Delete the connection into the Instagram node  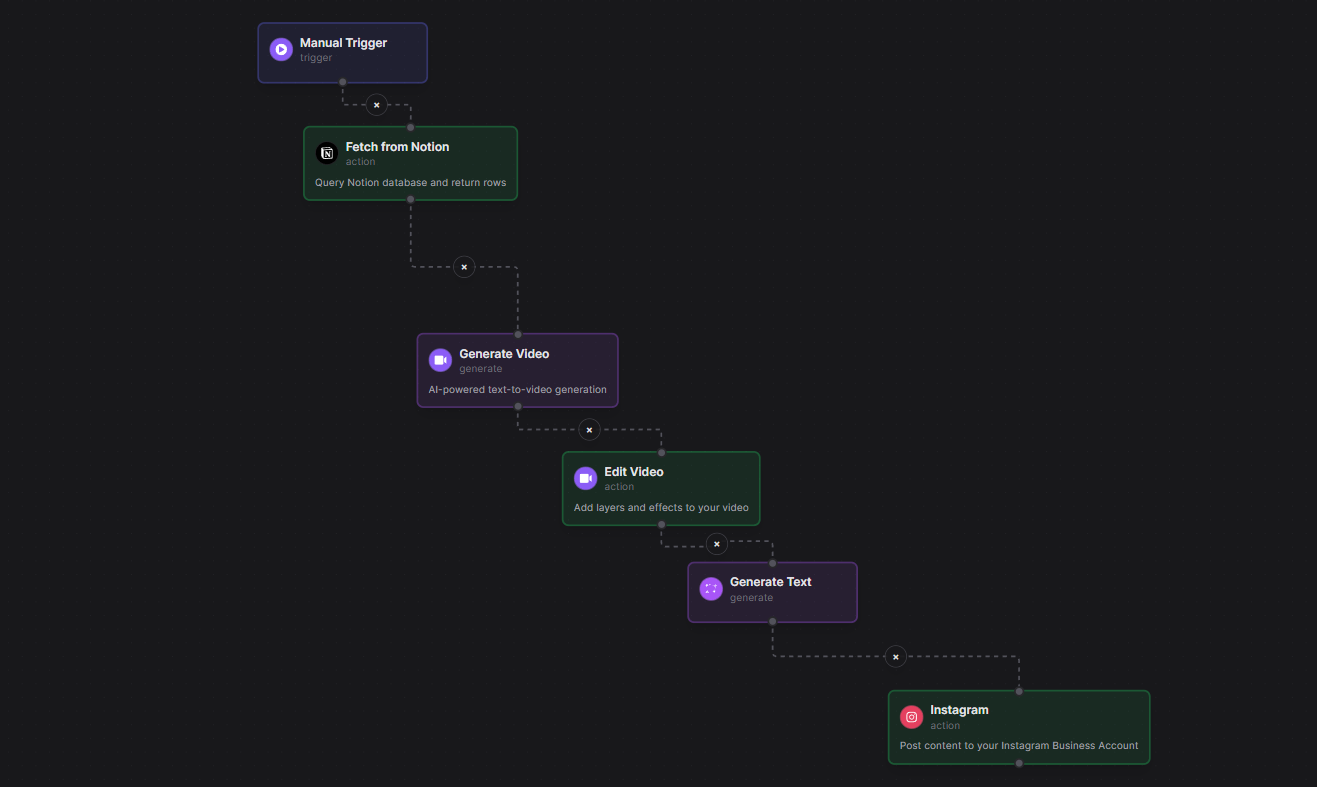[x=896, y=656]
